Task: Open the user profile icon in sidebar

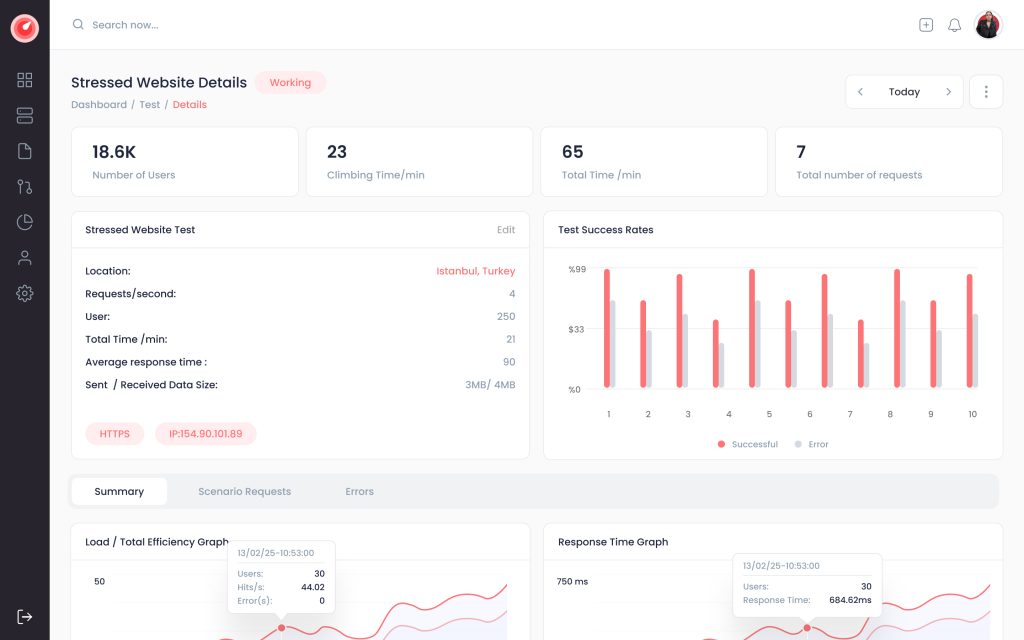Action: click(x=25, y=258)
